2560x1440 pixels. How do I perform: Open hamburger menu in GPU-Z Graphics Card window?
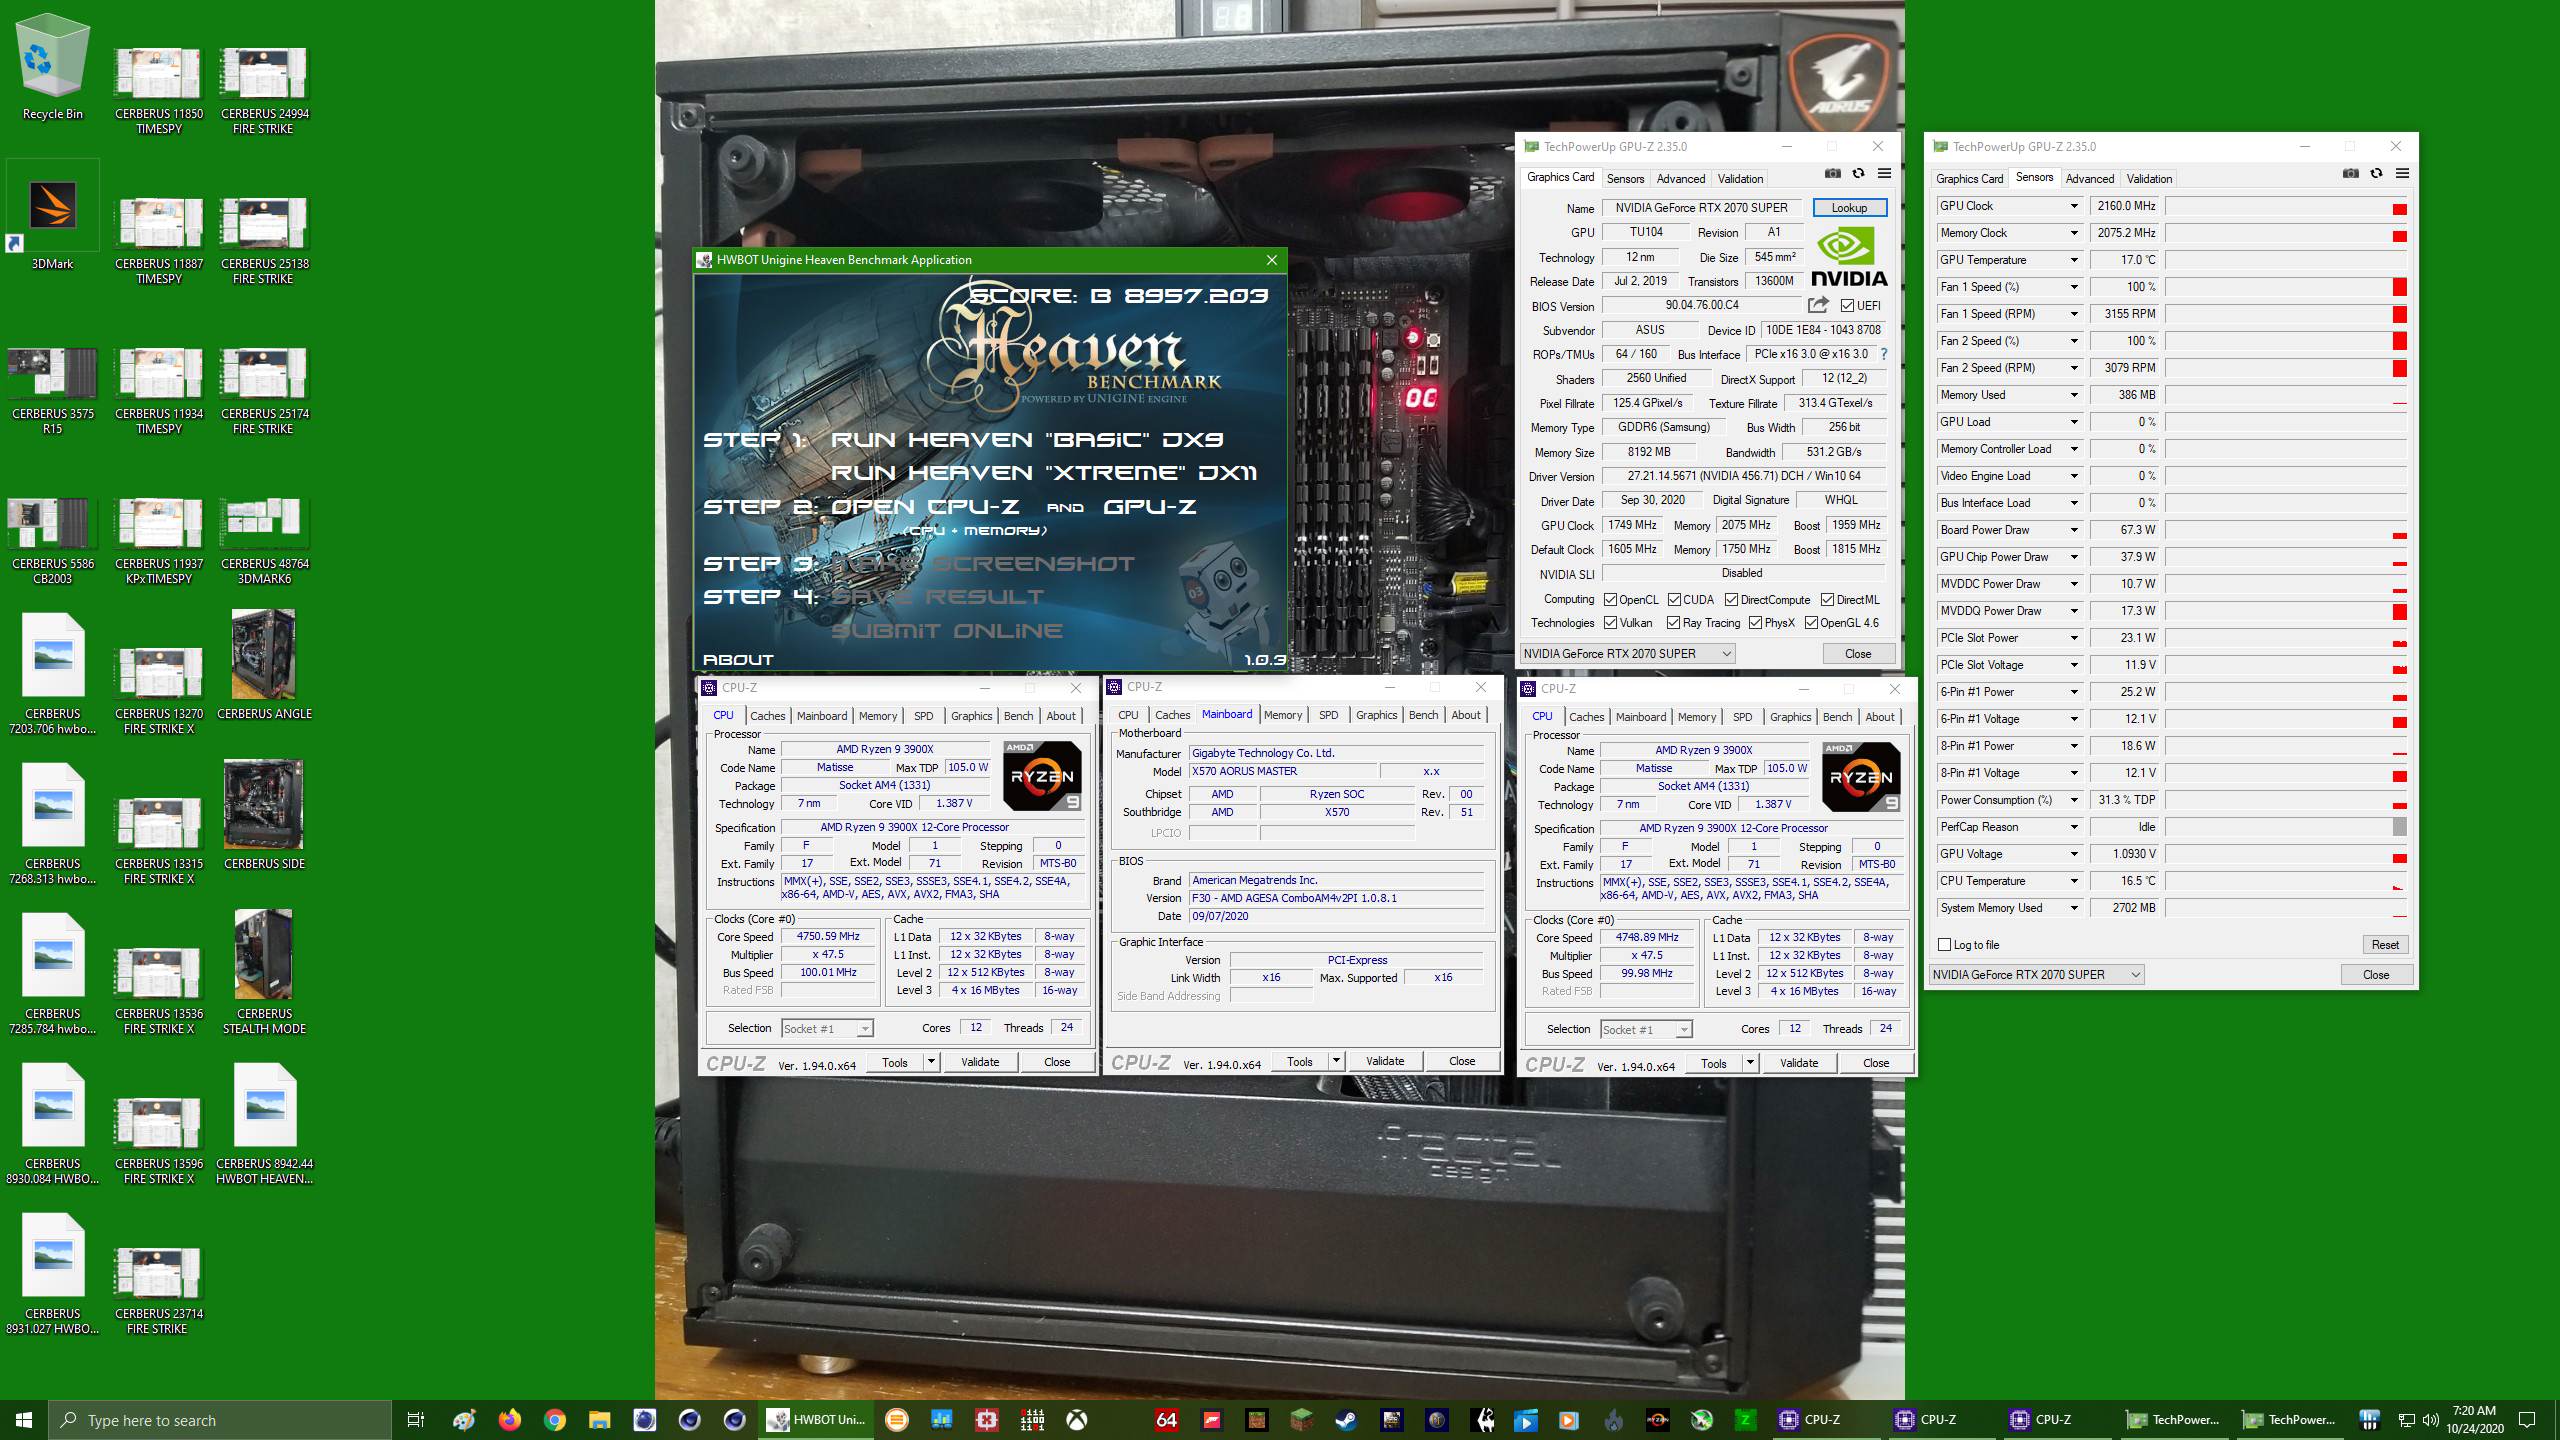coord(1884,173)
